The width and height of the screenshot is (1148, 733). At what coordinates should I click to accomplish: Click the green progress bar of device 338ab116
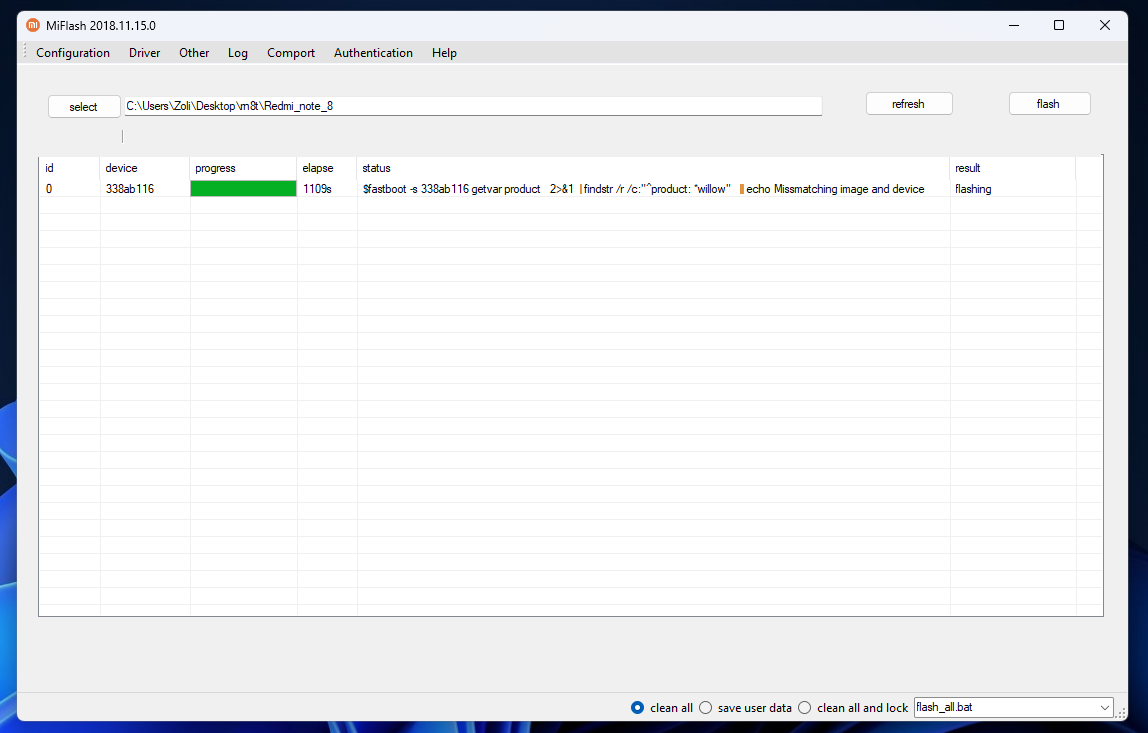tap(243, 189)
